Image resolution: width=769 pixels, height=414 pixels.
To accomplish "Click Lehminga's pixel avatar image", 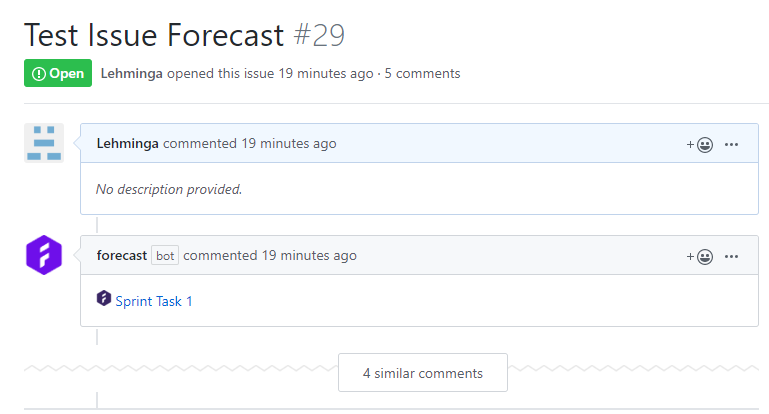I will pyautogui.click(x=44, y=143).
